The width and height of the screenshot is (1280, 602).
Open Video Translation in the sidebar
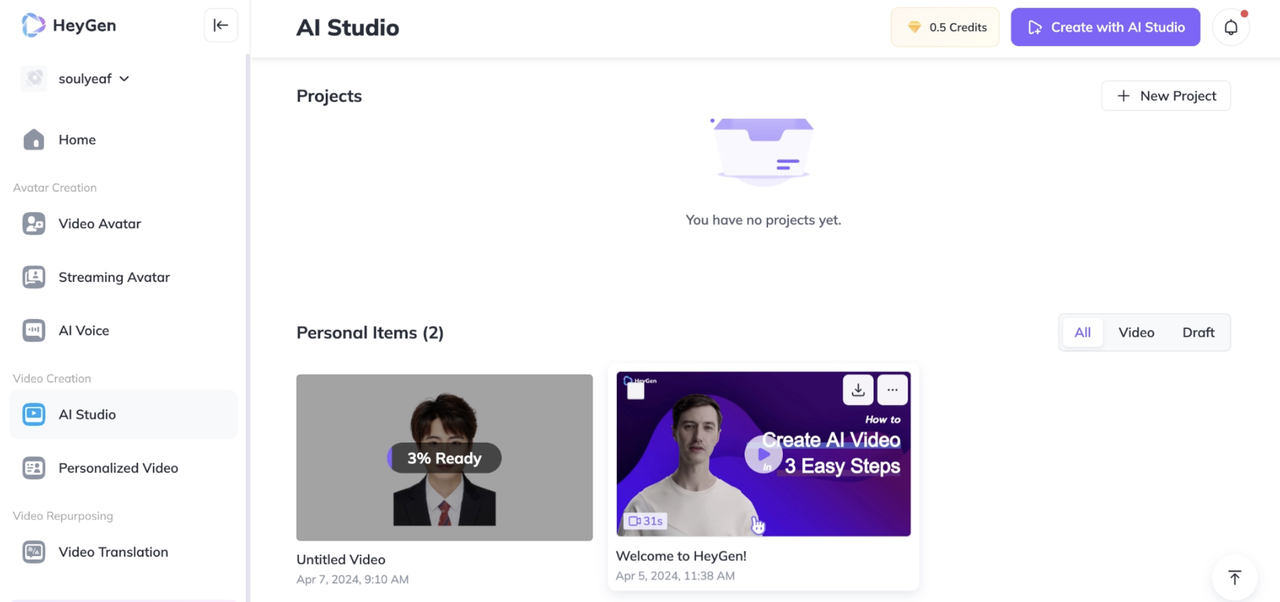click(113, 552)
